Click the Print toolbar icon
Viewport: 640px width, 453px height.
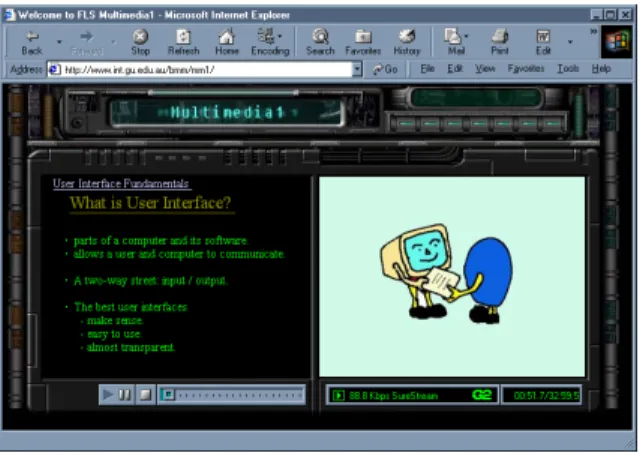(x=500, y=36)
